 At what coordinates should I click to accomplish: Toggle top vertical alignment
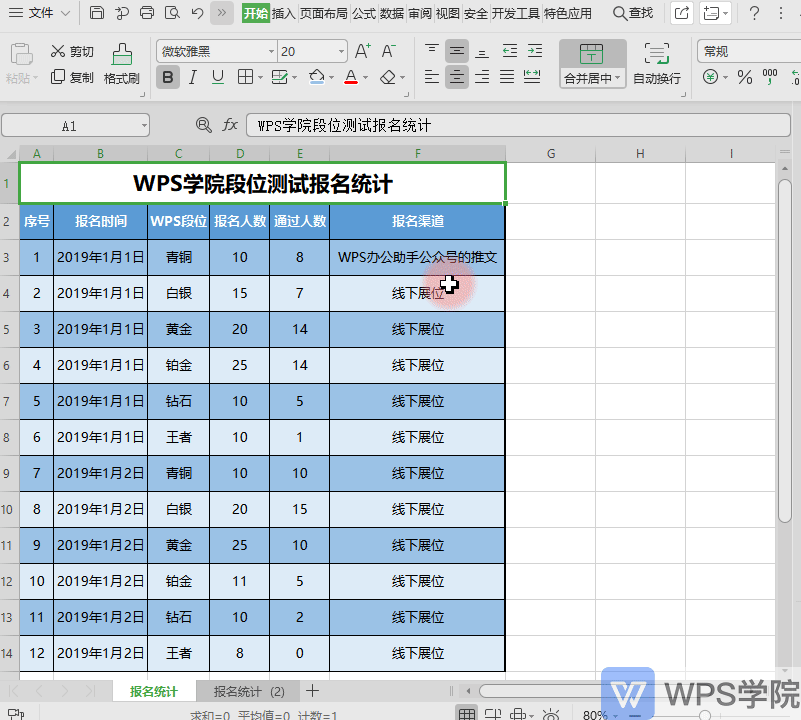click(432, 51)
